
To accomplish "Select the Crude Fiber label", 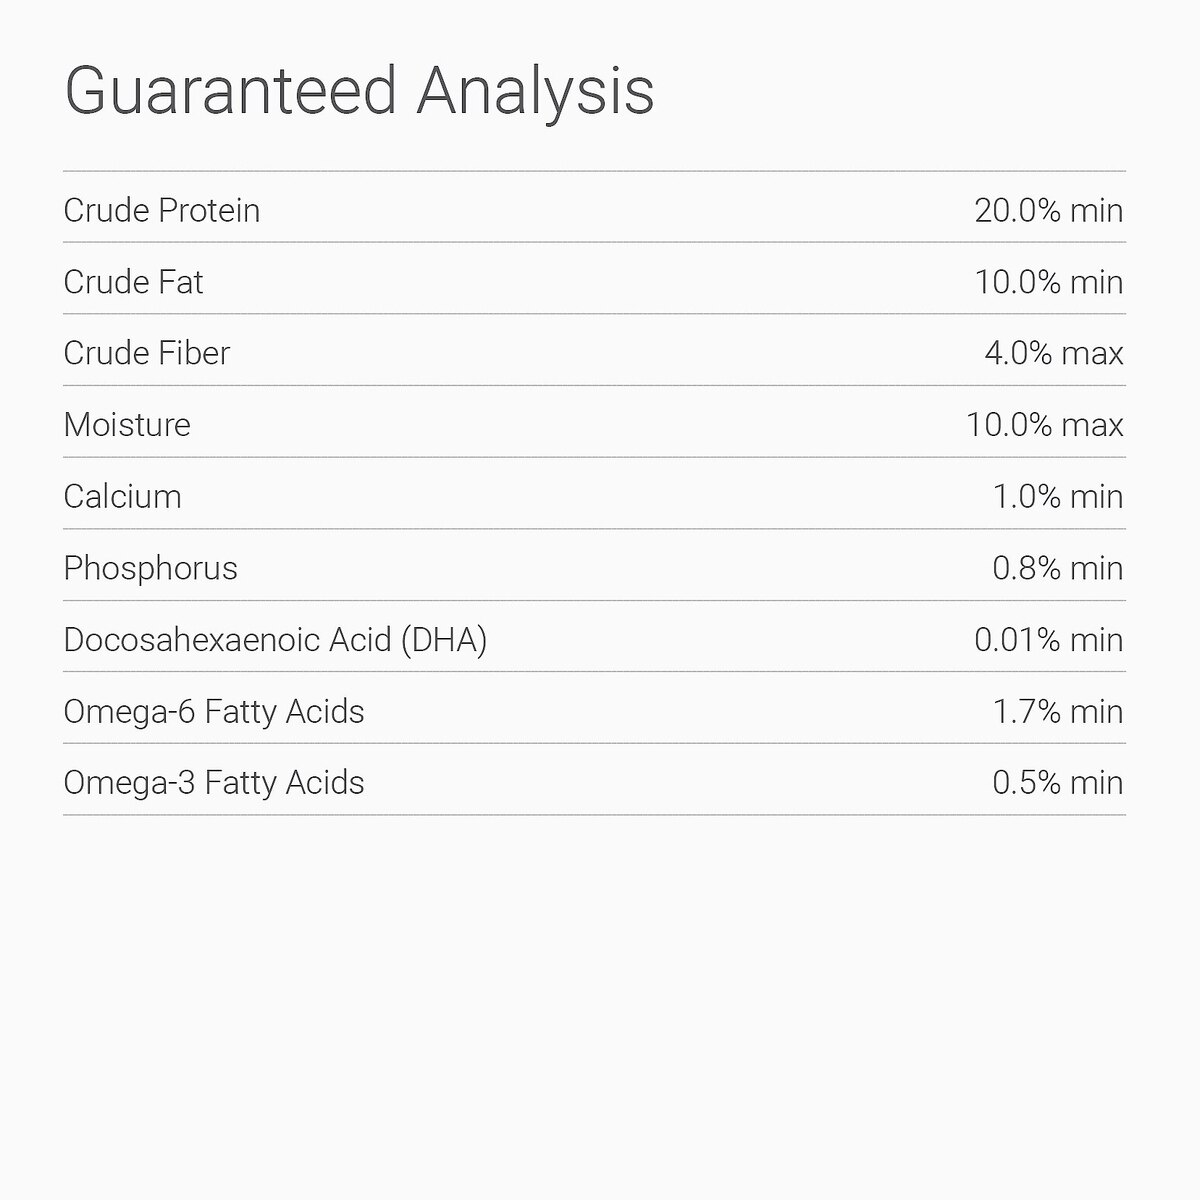I will click(147, 353).
